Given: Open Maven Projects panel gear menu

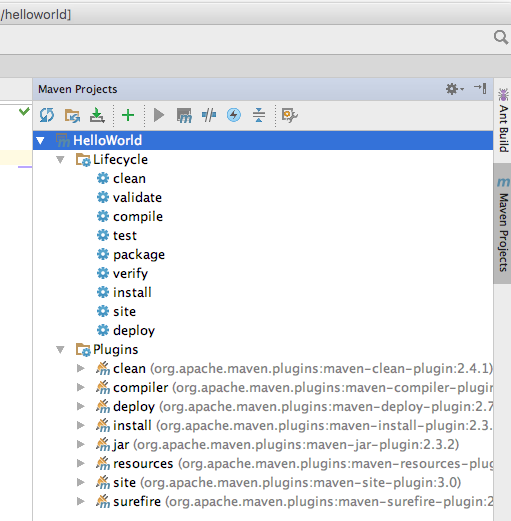Looking at the screenshot, I should click(454, 89).
